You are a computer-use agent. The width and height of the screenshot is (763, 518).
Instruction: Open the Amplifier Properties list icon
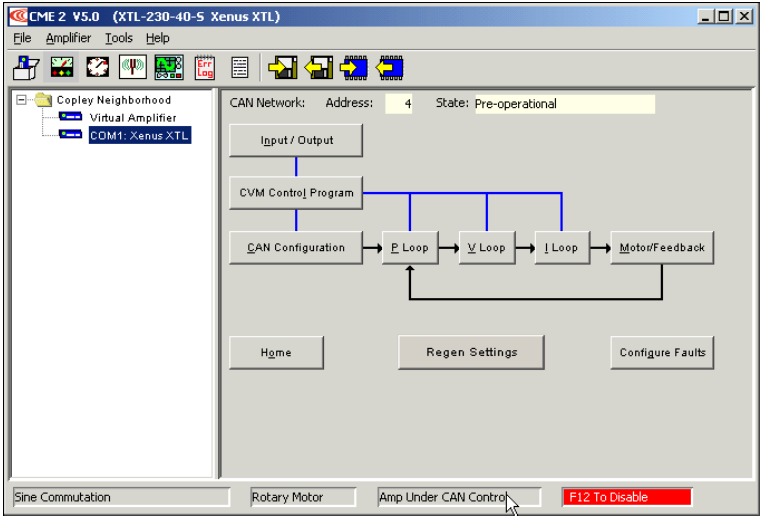click(x=239, y=68)
